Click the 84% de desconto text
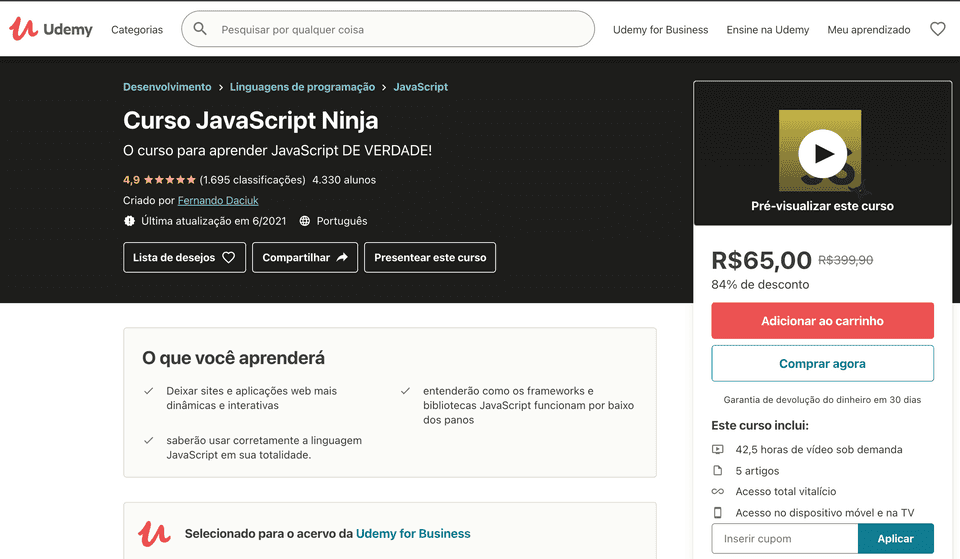The width and height of the screenshot is (960, 559). [760, 285]
